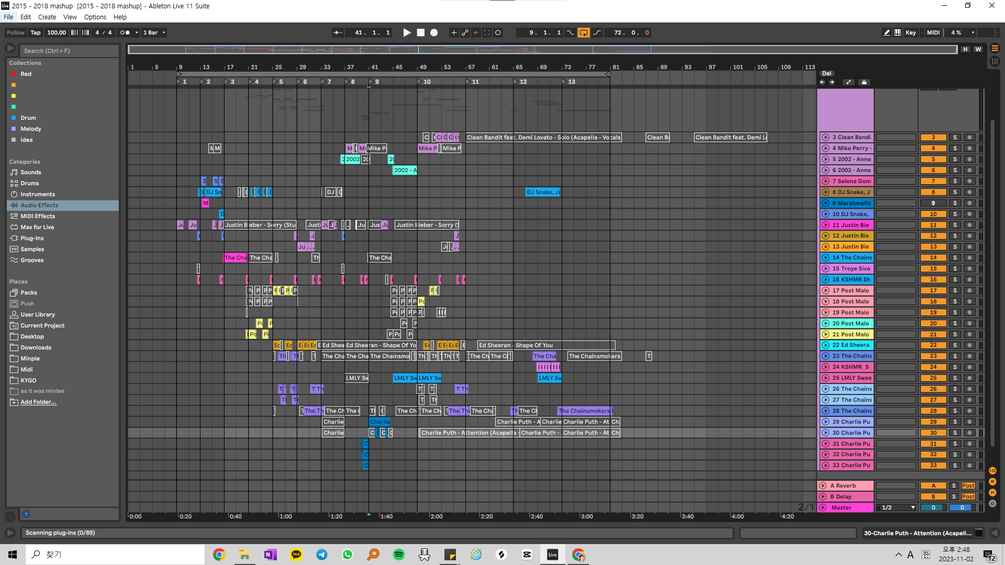The height and width of the screenshot is (565, 1005).
Task: Click the Add Folder link
Action: click(x=38, y=402)
